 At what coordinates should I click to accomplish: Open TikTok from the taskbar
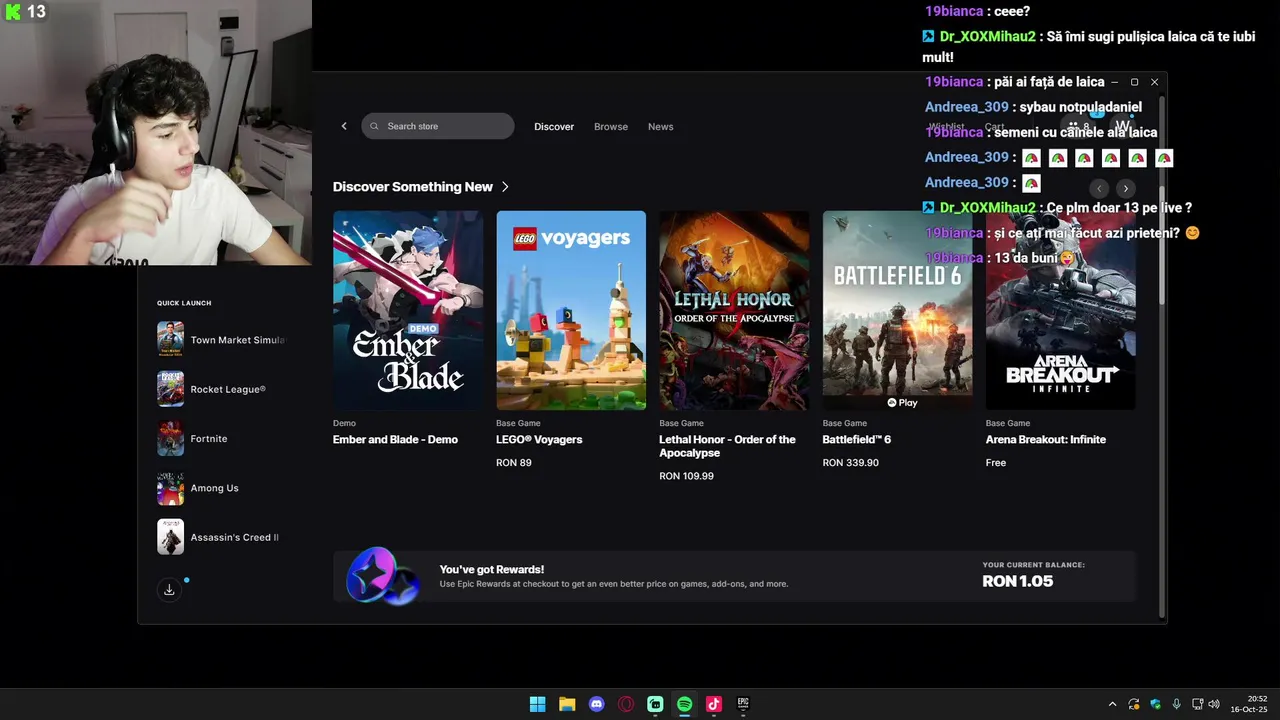coord(714,704)
